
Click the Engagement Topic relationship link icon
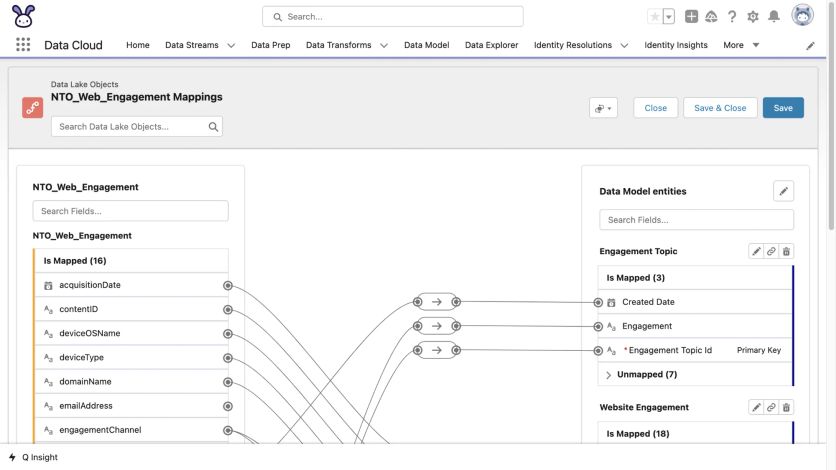771,252
